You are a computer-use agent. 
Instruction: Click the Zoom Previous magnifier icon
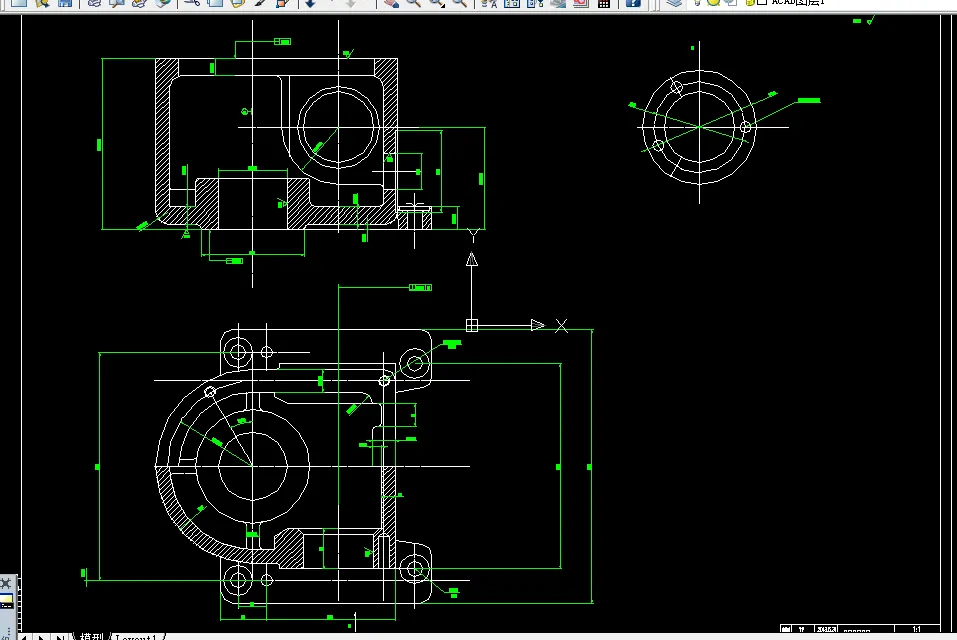[x=460, y=2]
